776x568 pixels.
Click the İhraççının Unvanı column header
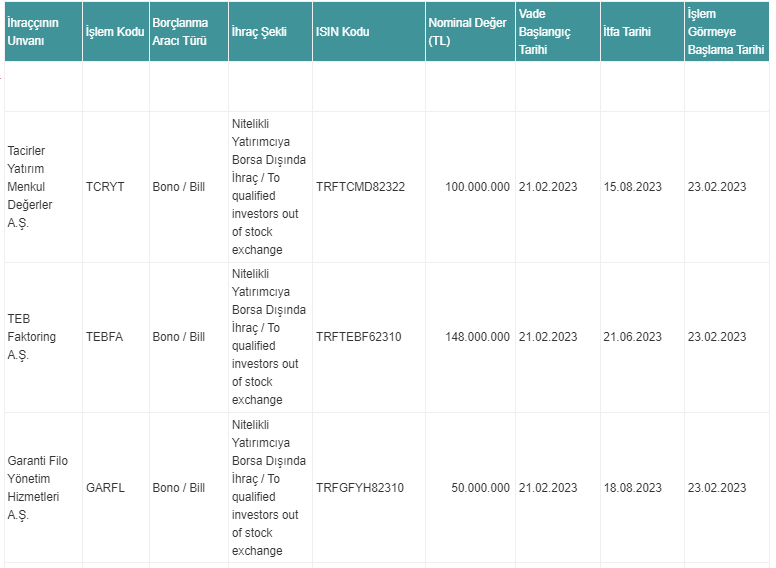pos(43,32)
